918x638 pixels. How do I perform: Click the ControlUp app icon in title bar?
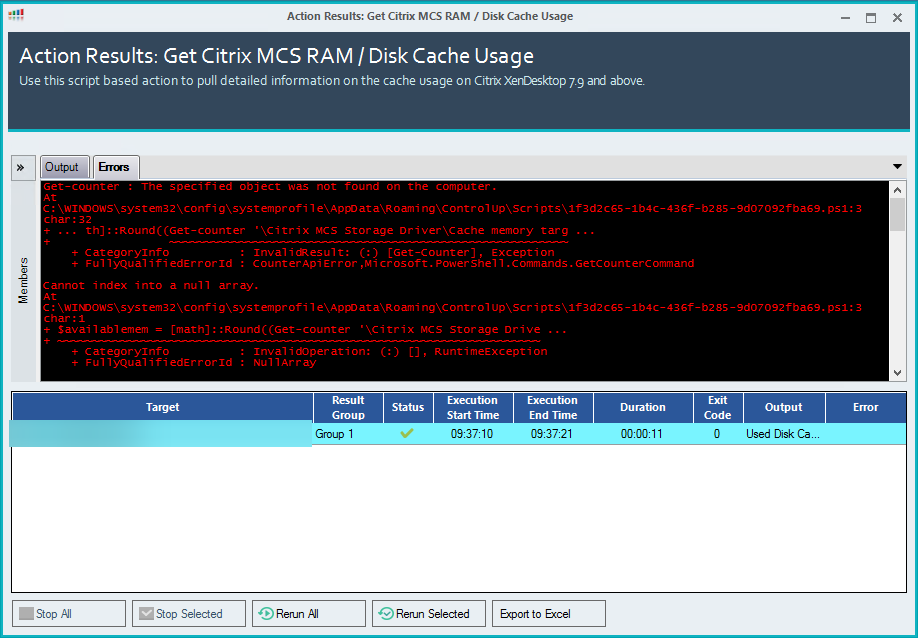point(16,14)
